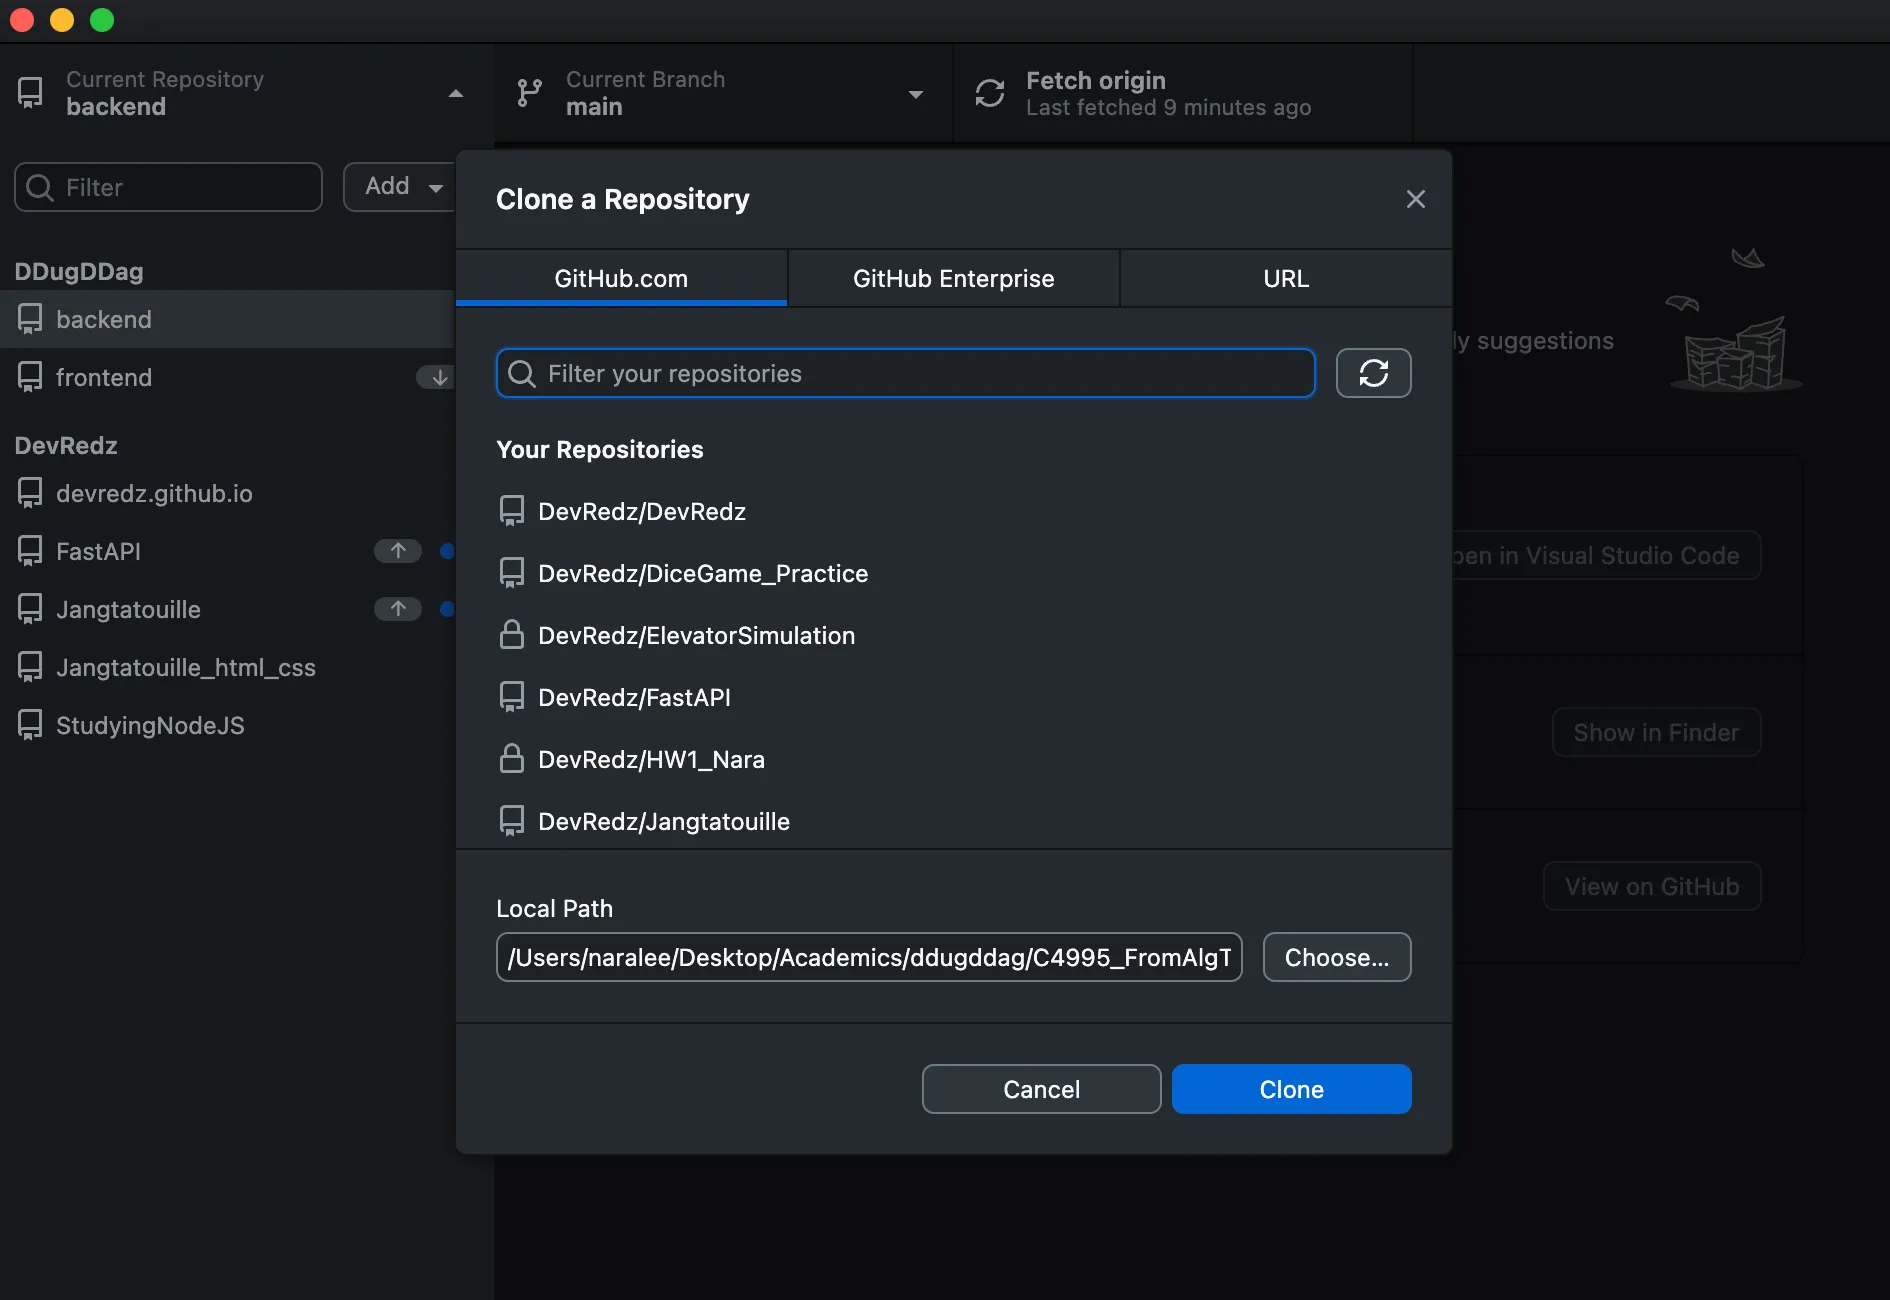Click the backend repository icon in sidebar
Screen dimensions: 1890x1300
pos(30,319)
